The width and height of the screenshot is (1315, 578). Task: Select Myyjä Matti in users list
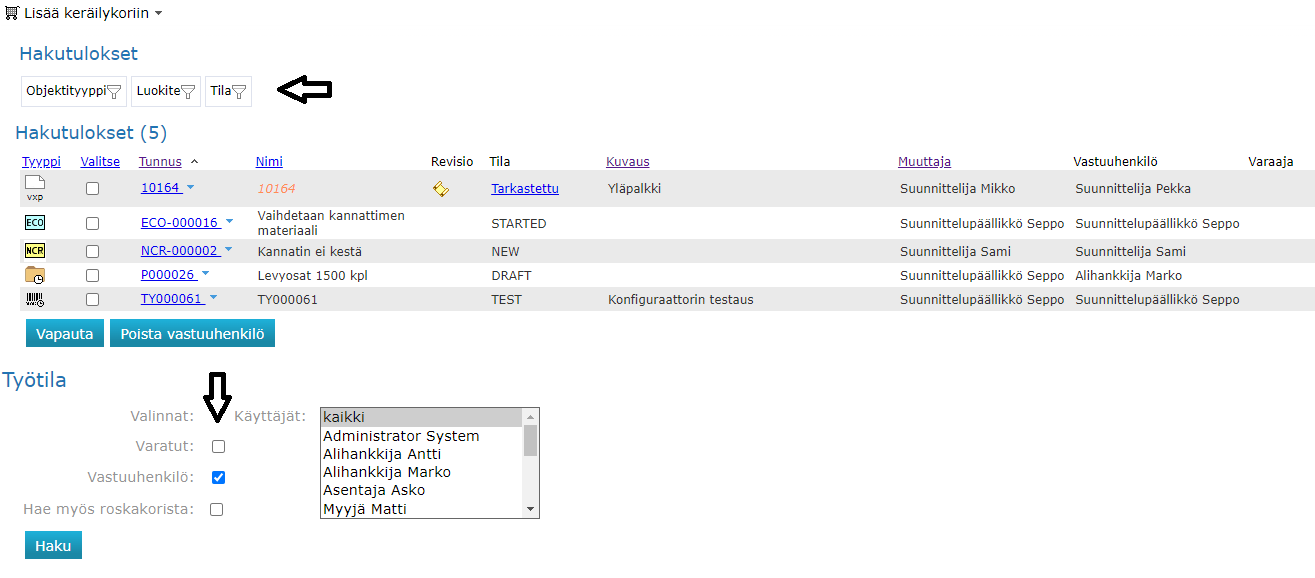(422, 509)
